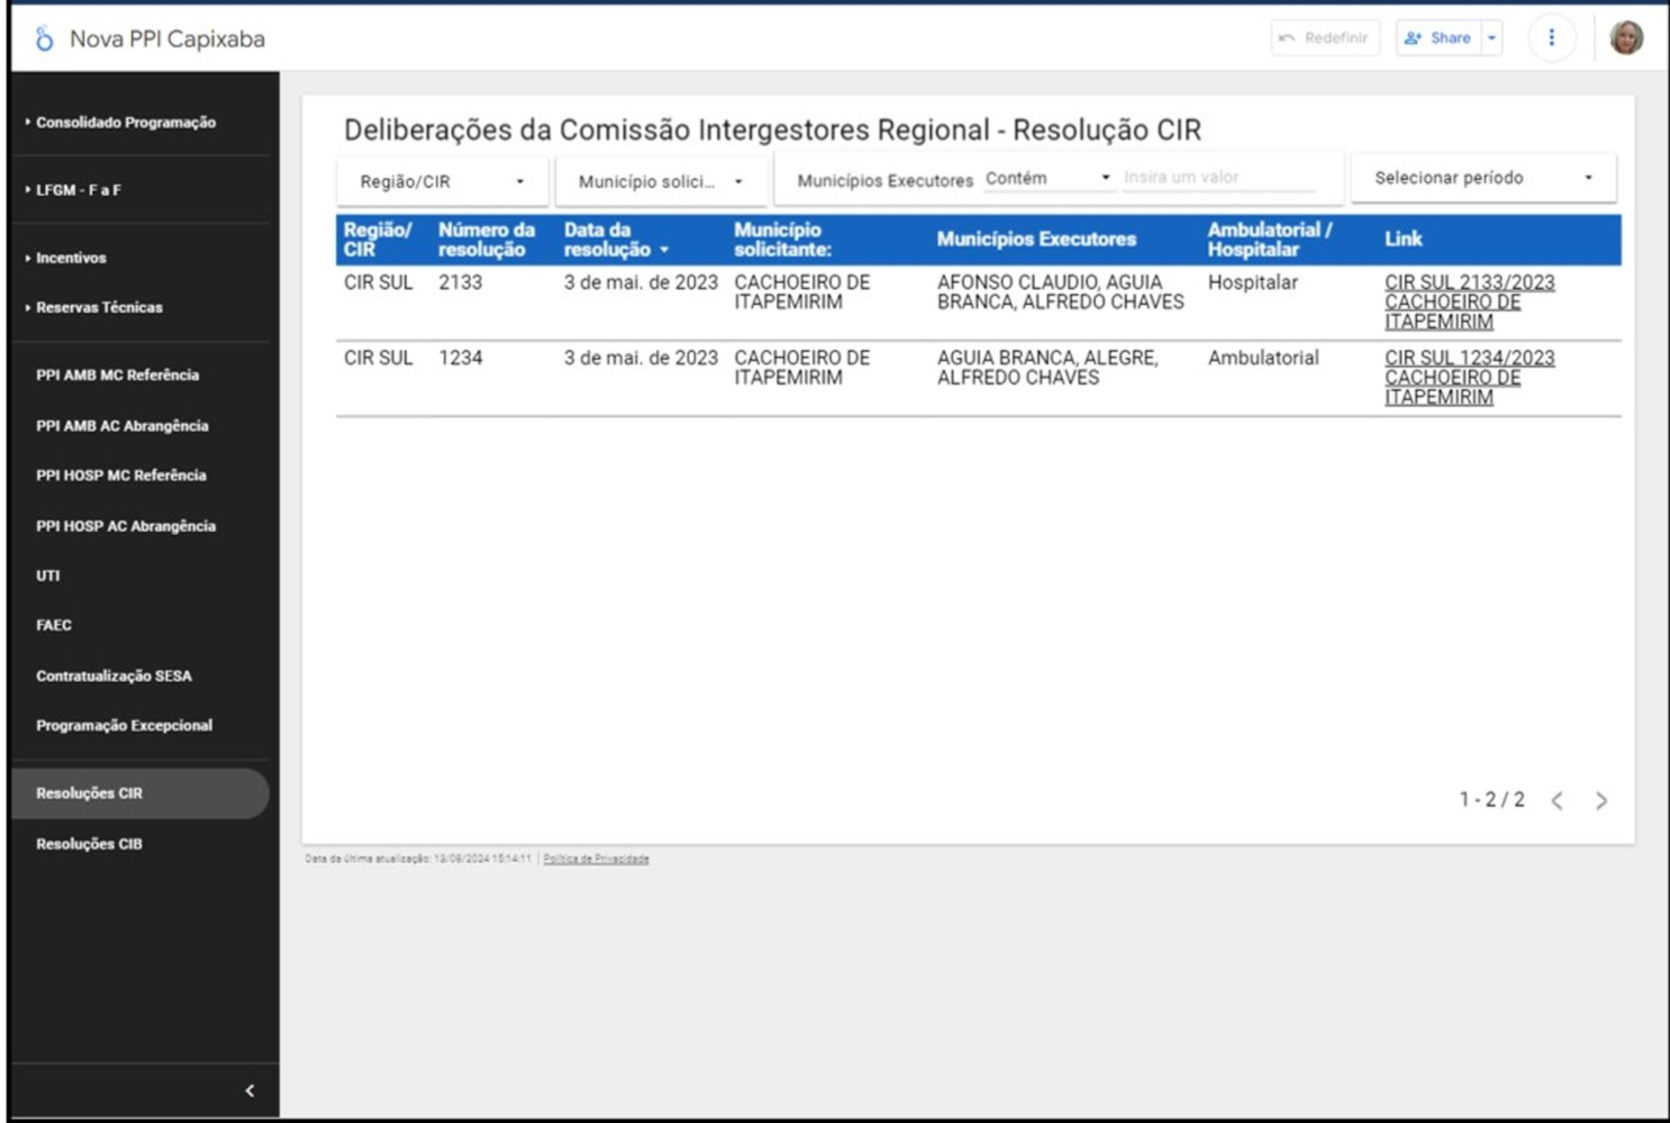Open the Região/CIR filter dropdown
The width and height of the screenshot is (1670, 1123).
[442, 181]
